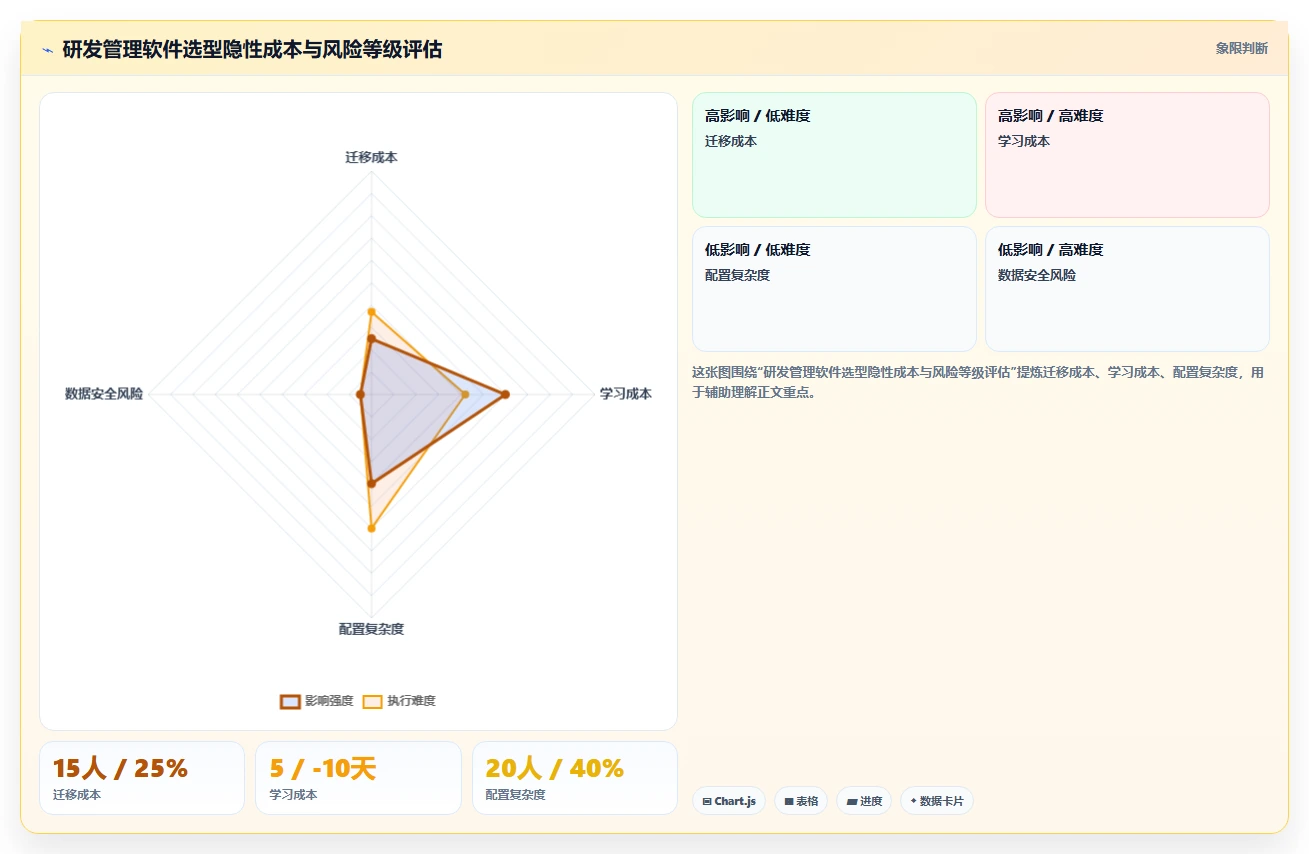Click the brown data point on 学习成本 axis
The image size is (1309, 854).
click(505, 395)
